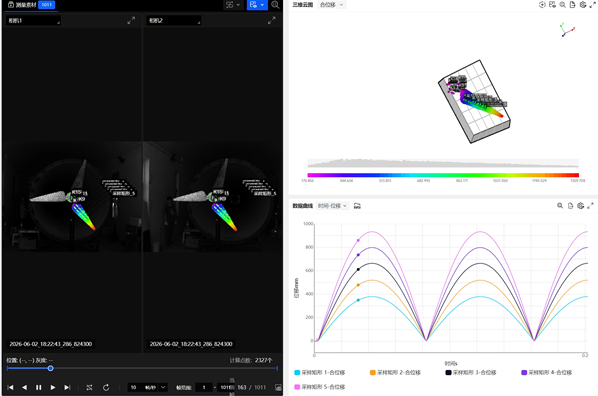
Task: Click the colored blade in Camera 1 image
Action: coord(84,217)
